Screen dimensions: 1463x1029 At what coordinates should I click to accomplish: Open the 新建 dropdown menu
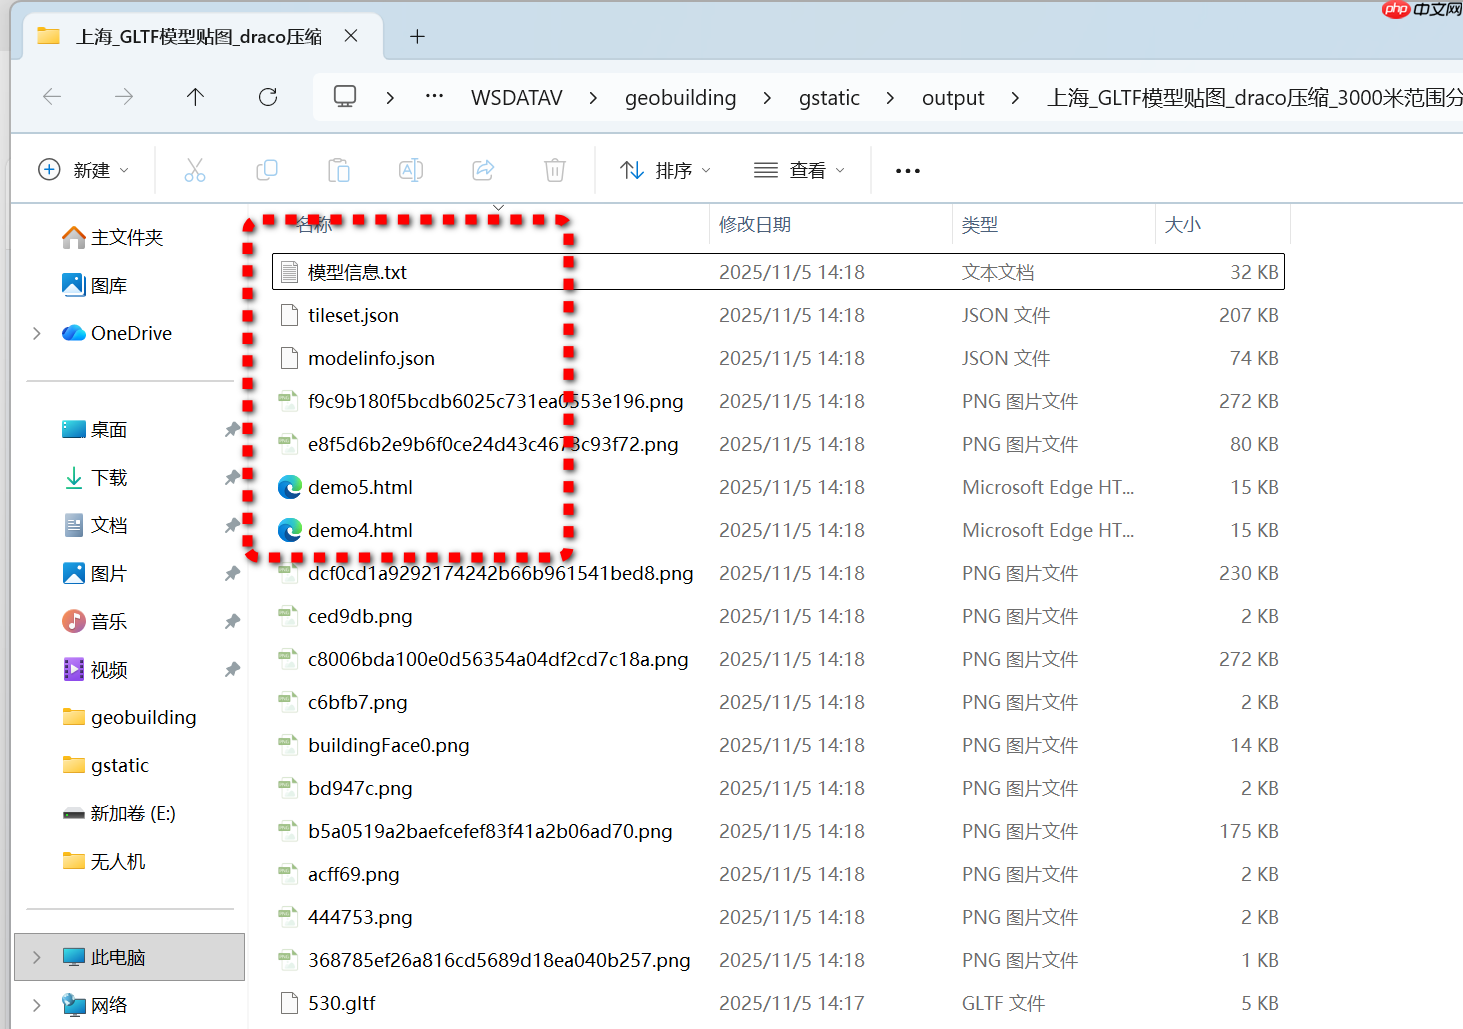(x=85, y=170)
